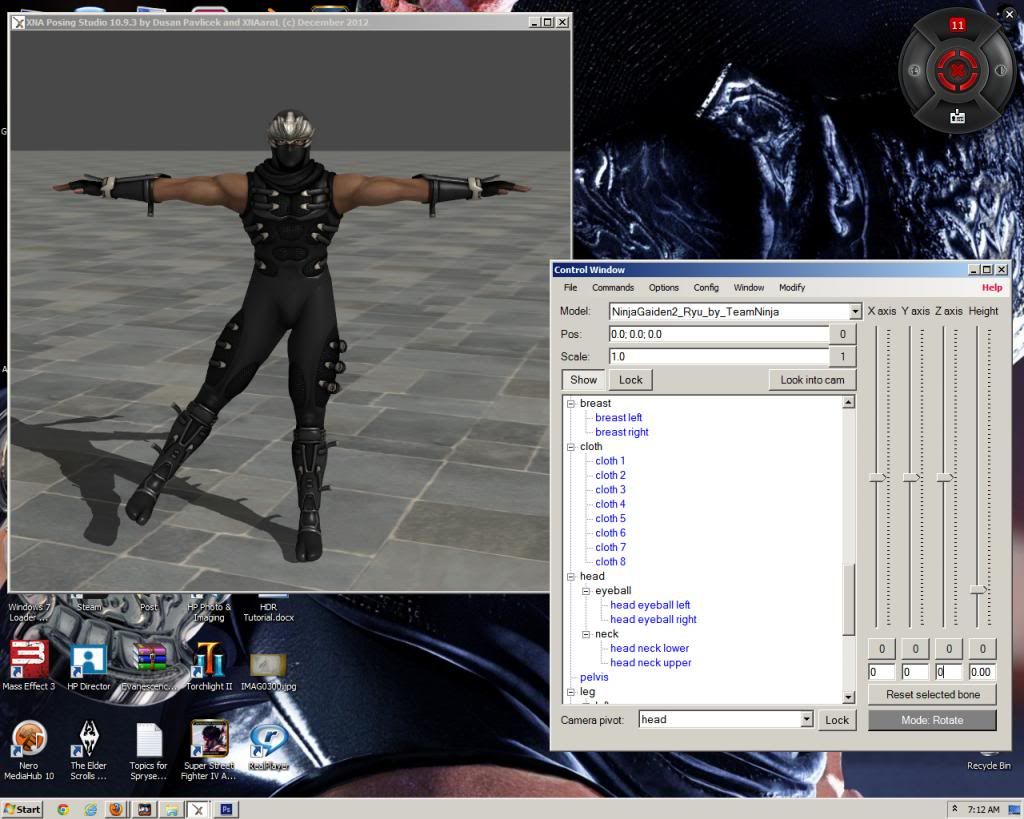Click the Chrome icon in the taskbar
Image resolution: width=1024 pixels, height=819 pixels.
[63, 809]
